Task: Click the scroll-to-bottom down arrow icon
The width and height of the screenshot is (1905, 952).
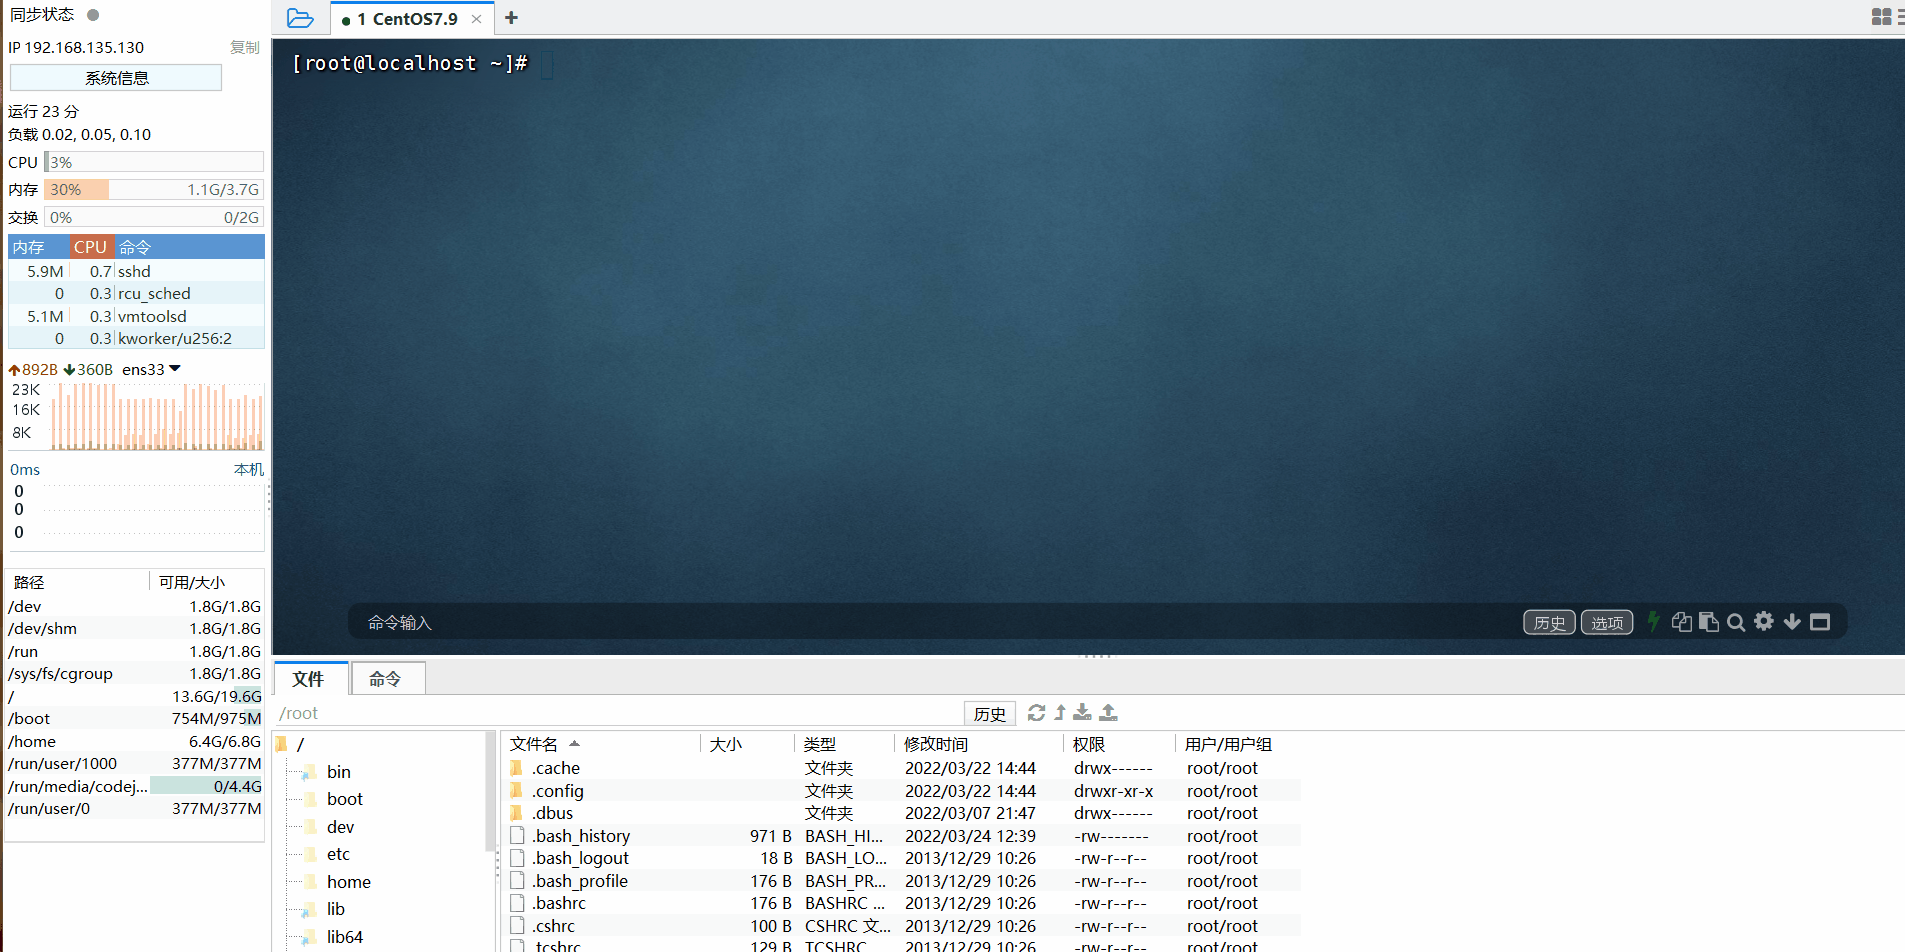Action: pyautogui.click(x=1792, y=622)
